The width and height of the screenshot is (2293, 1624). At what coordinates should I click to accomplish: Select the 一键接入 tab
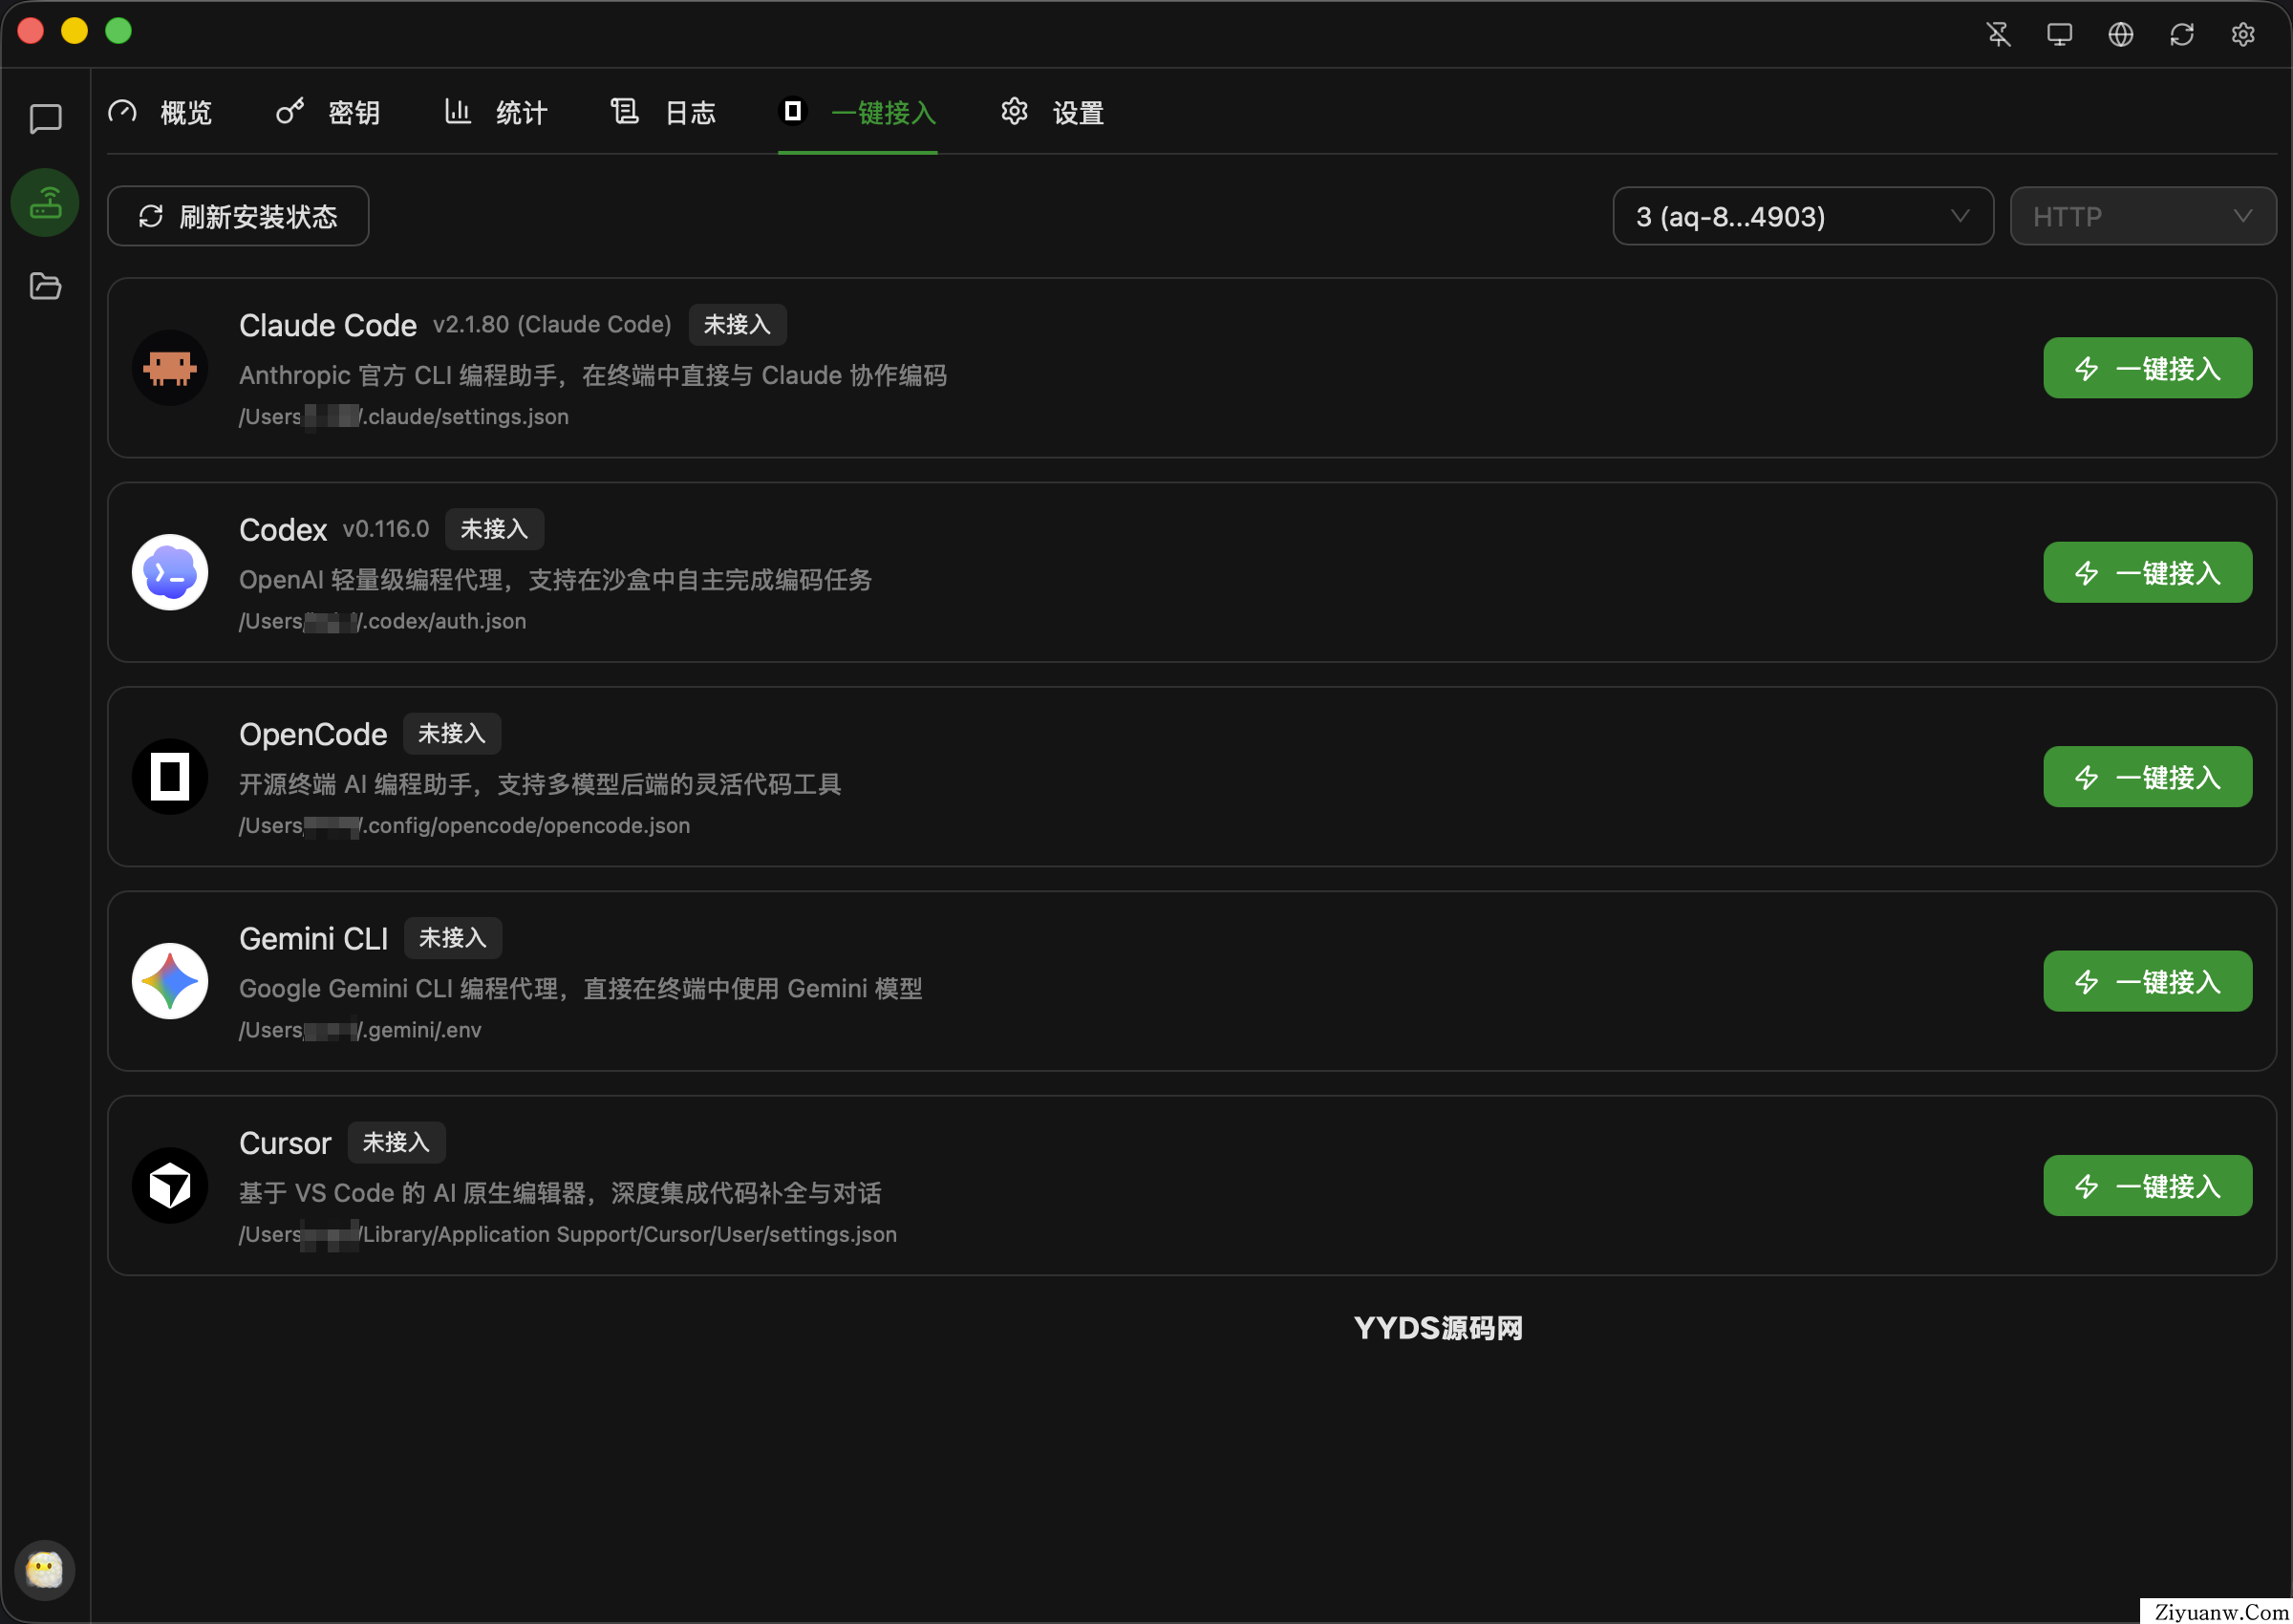pos(858,112)
